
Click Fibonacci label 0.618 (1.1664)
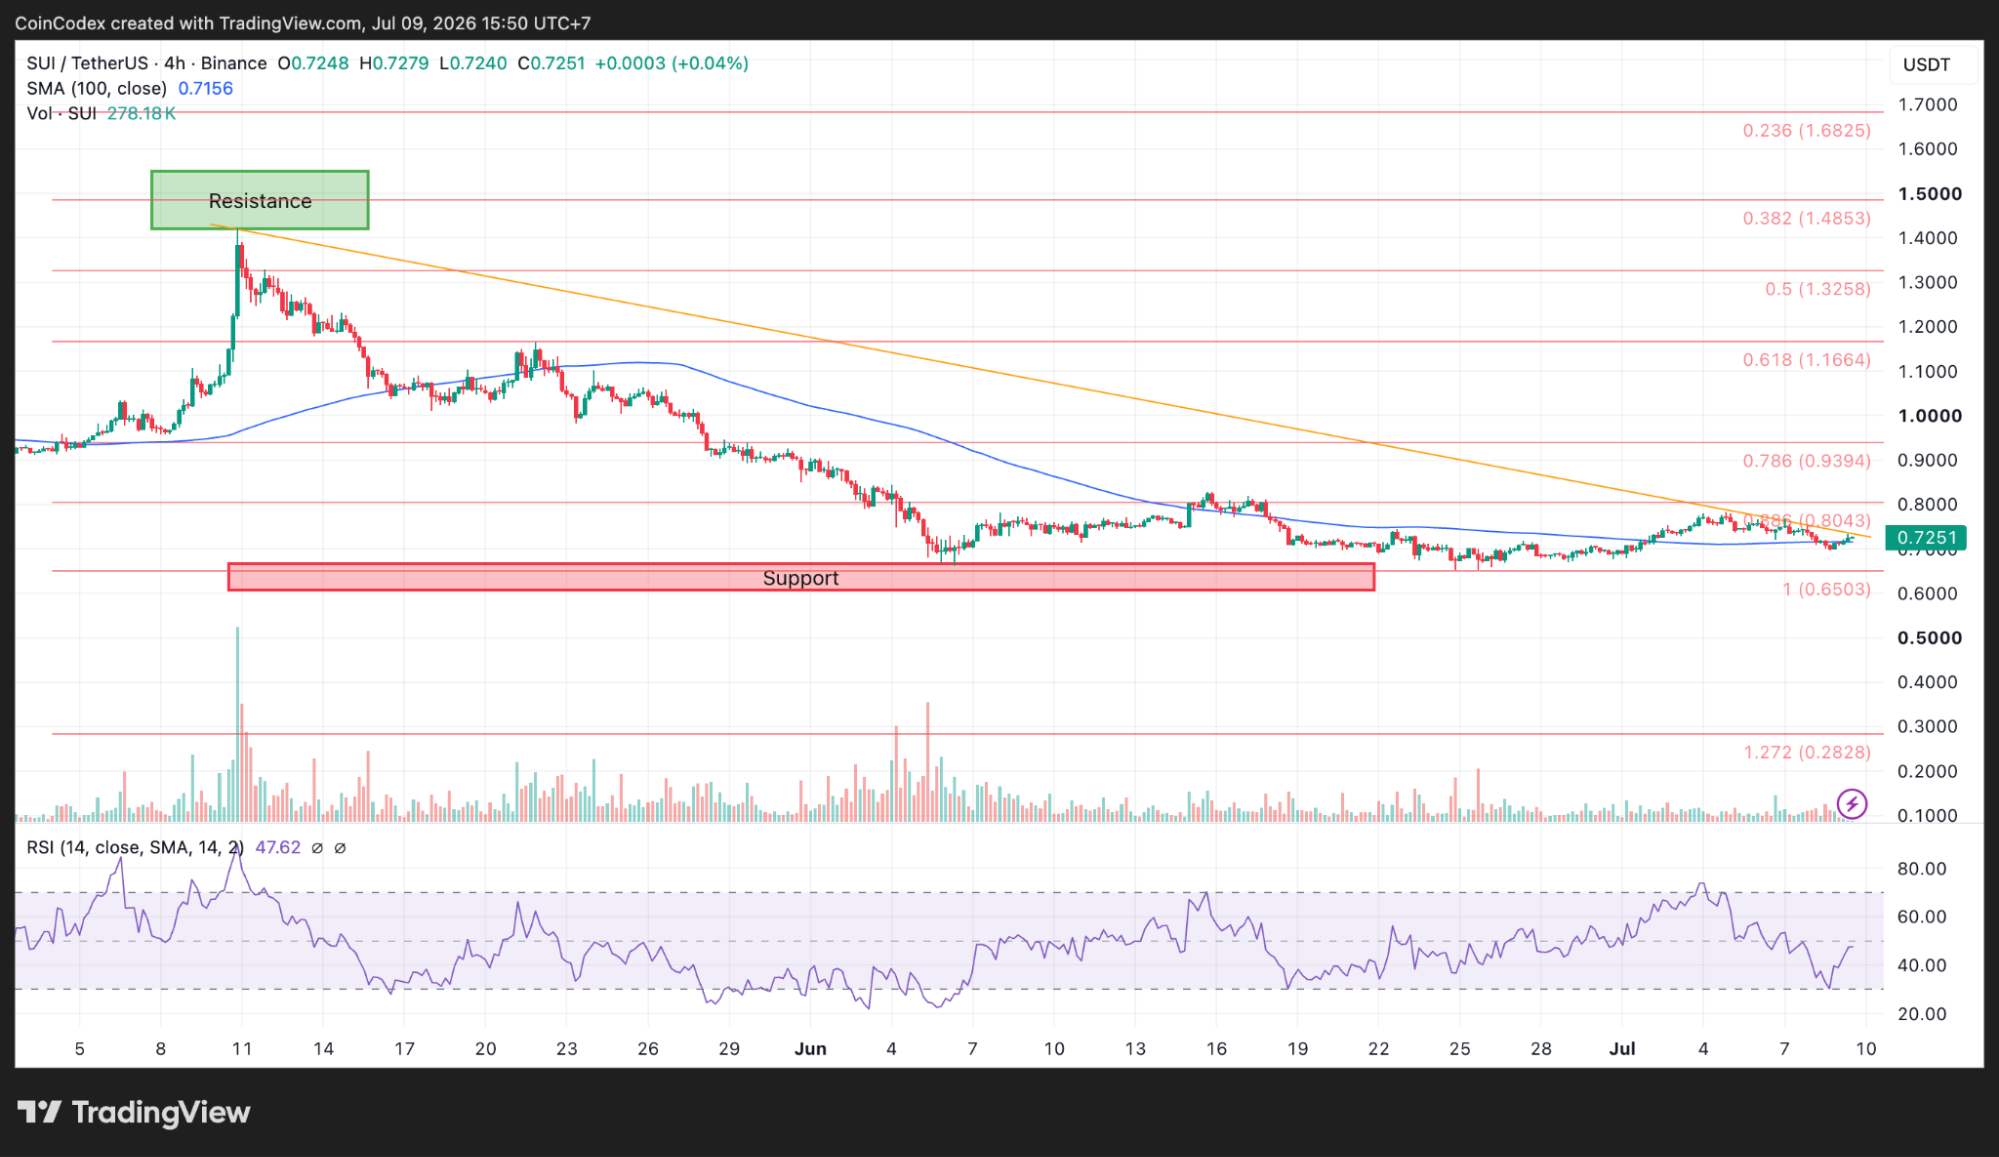click(x=1806, y=360)
